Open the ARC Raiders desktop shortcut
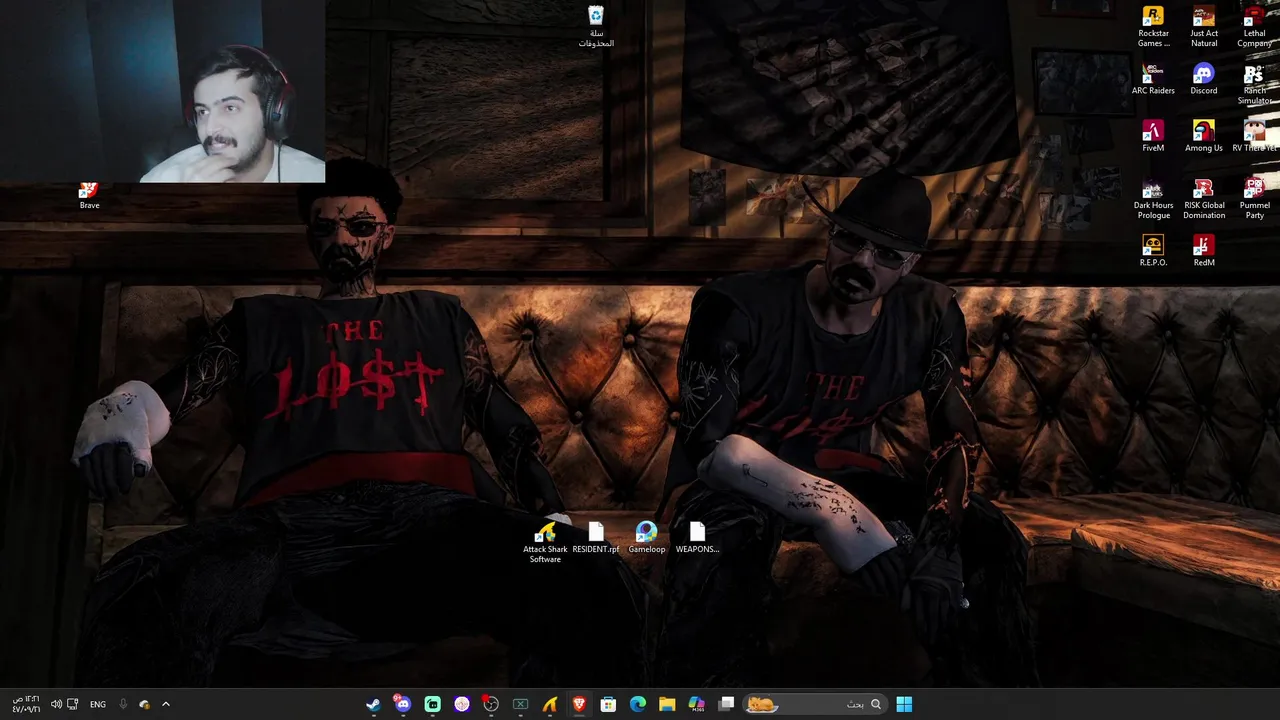 (x=1153, y=80)
